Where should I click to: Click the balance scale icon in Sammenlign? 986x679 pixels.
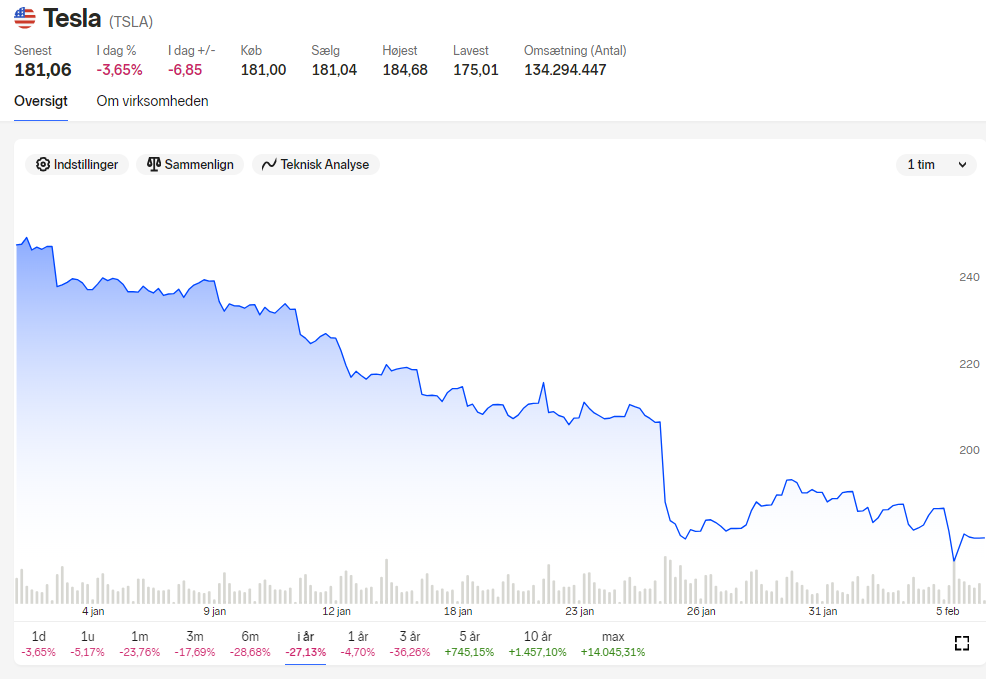[154, 164]
